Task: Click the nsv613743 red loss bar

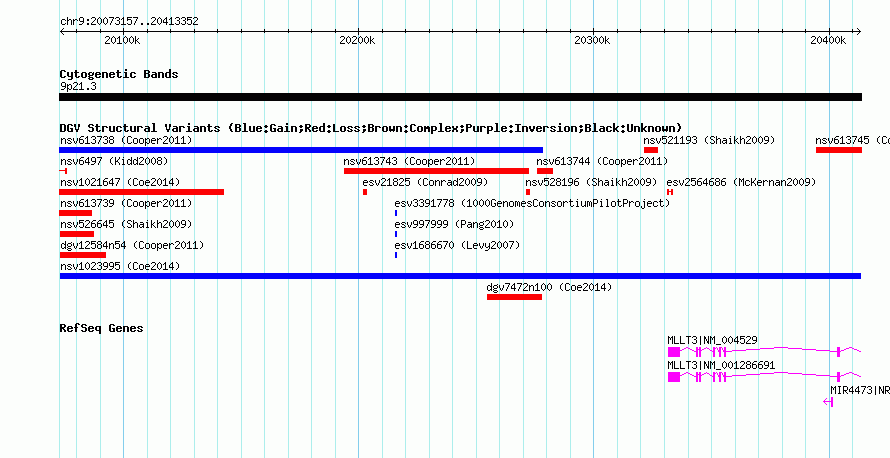Action: pyautogui.click(x=436, y=171)
